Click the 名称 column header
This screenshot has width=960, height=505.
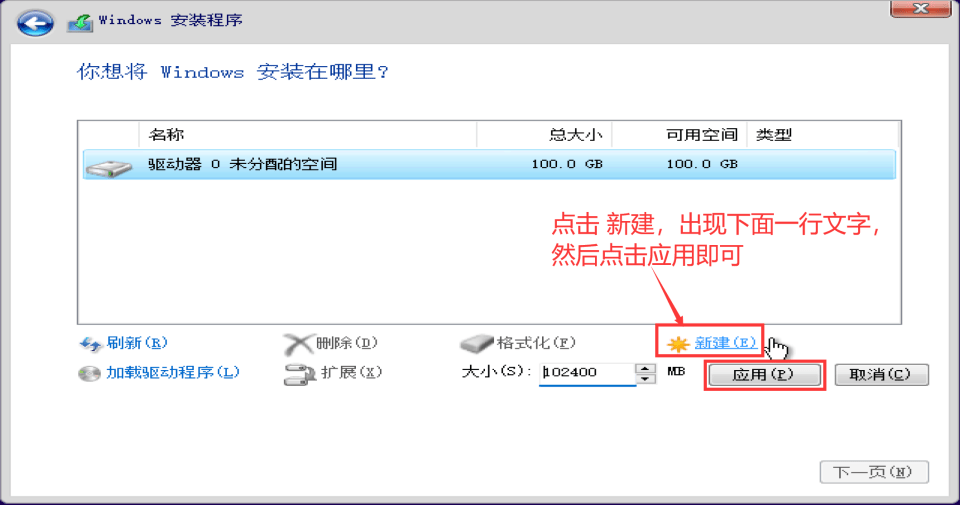click(308, 135)
